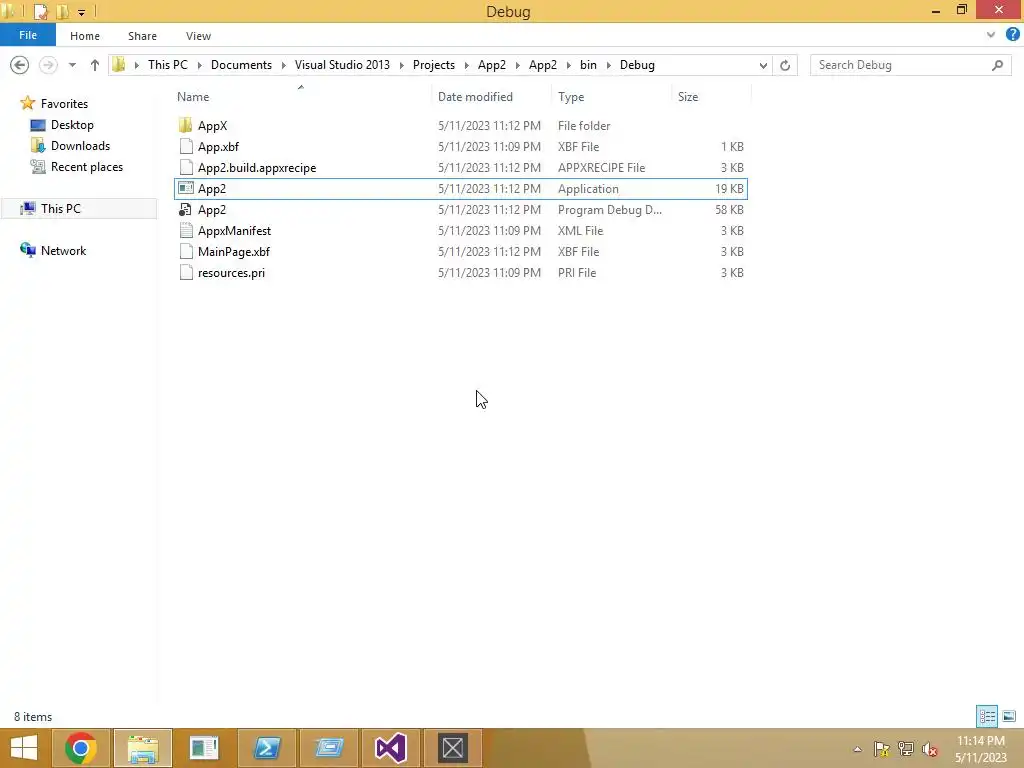Image resolution: width=1024 pixels, height=768 pixels.
Task: Select the MainPage.xbf file
Action: pyautogui.click(x=233, y=251)
